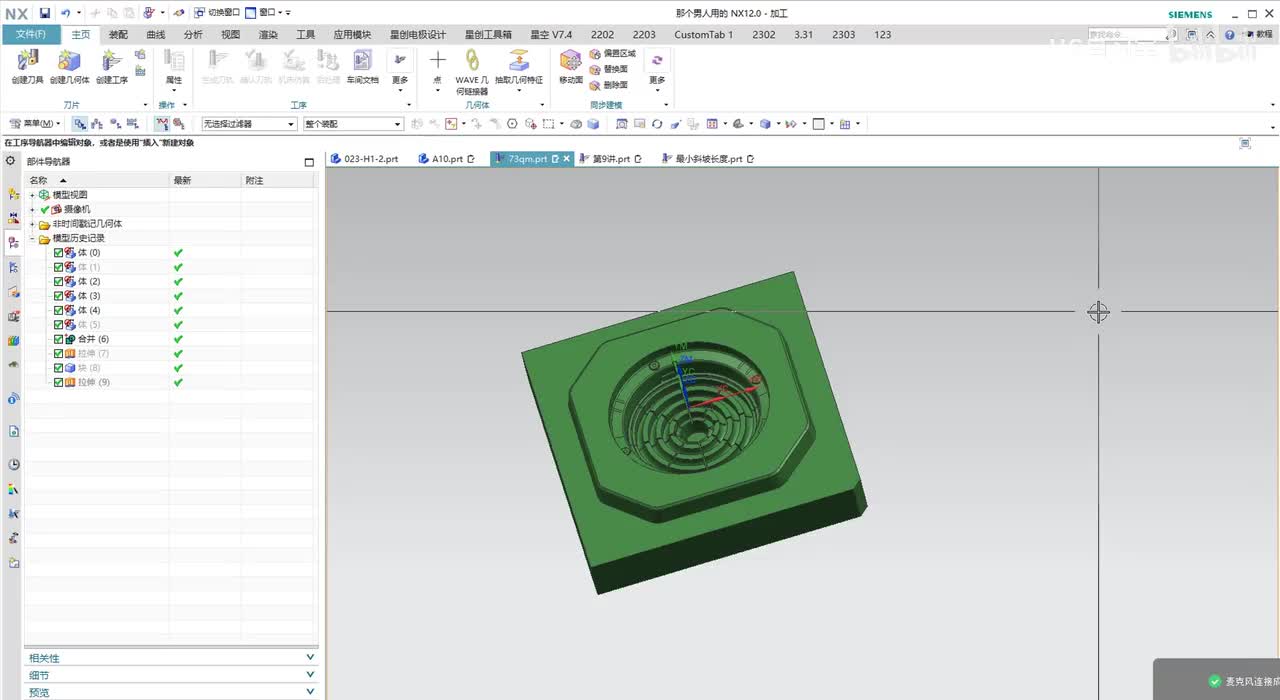Screen dimensions: 1280x700
Task: Collapse the 模型历史记录 node
Action: point(32,239)
